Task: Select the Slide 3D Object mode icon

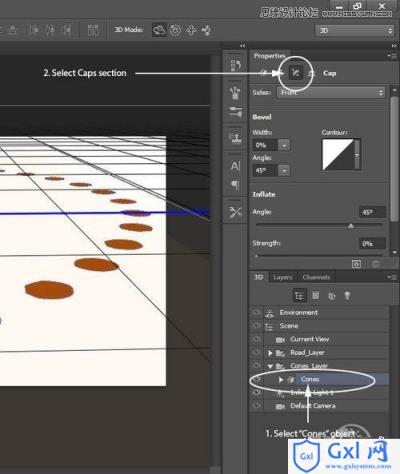Action: 206,30
